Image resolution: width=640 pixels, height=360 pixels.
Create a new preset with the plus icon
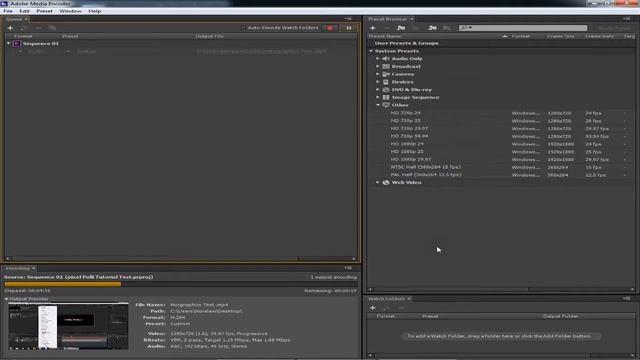coord(373,28)
